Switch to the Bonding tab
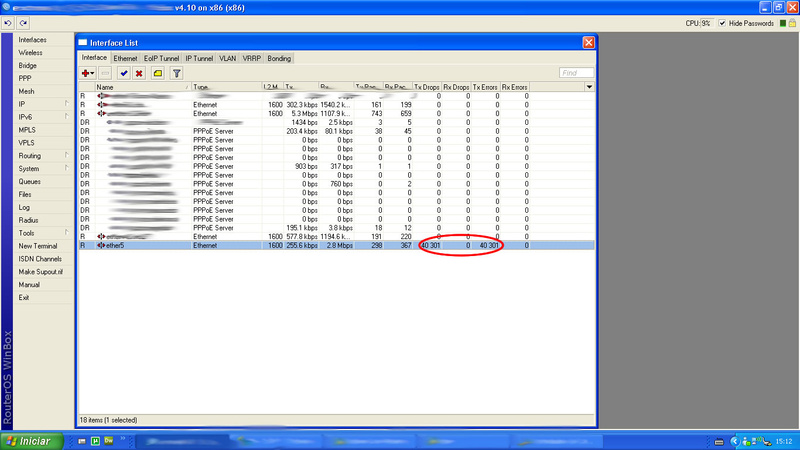This screenshot has height=450, width=800. (279, 58)
